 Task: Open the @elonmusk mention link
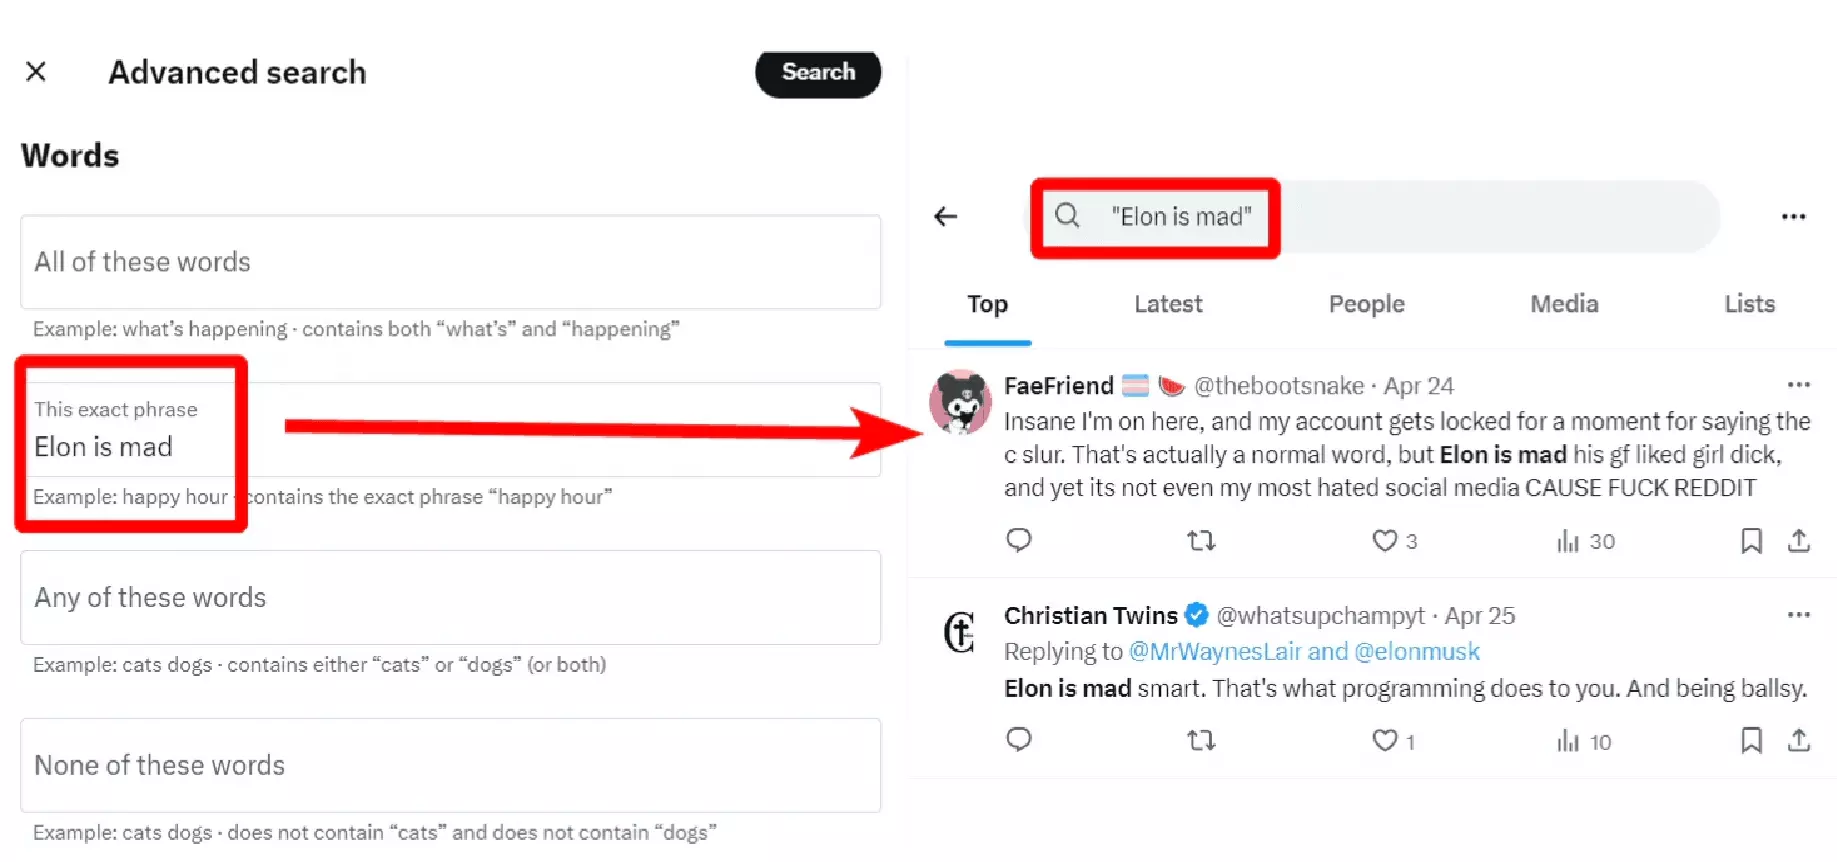click(x=1417, y=651)
